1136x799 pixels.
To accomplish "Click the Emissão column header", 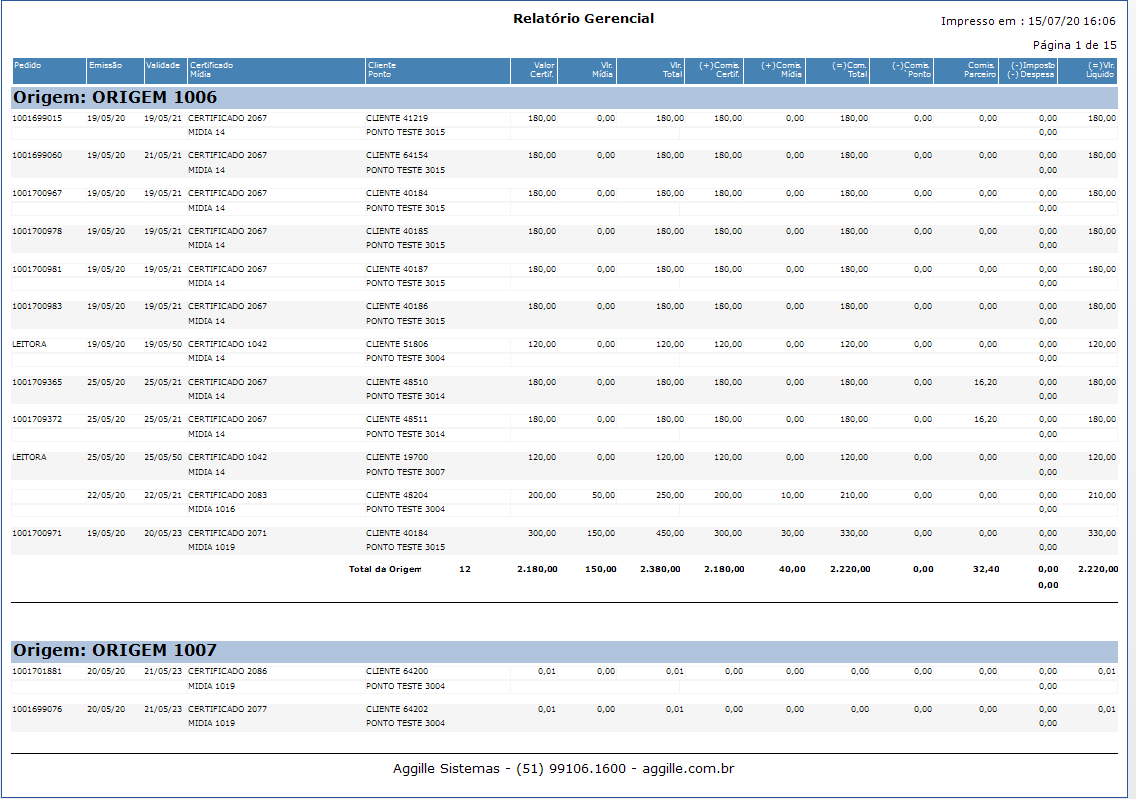I will [105, 65].
